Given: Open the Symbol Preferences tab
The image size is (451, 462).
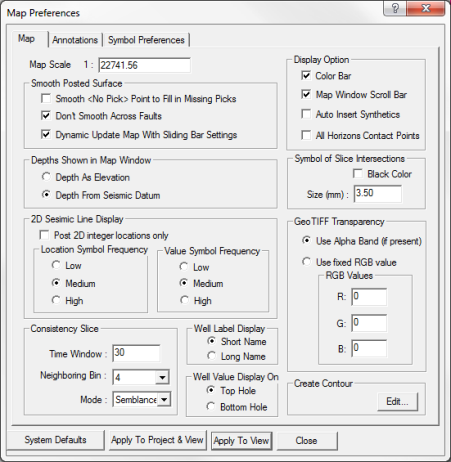Looking at the screenshot, I should [146, 40].
